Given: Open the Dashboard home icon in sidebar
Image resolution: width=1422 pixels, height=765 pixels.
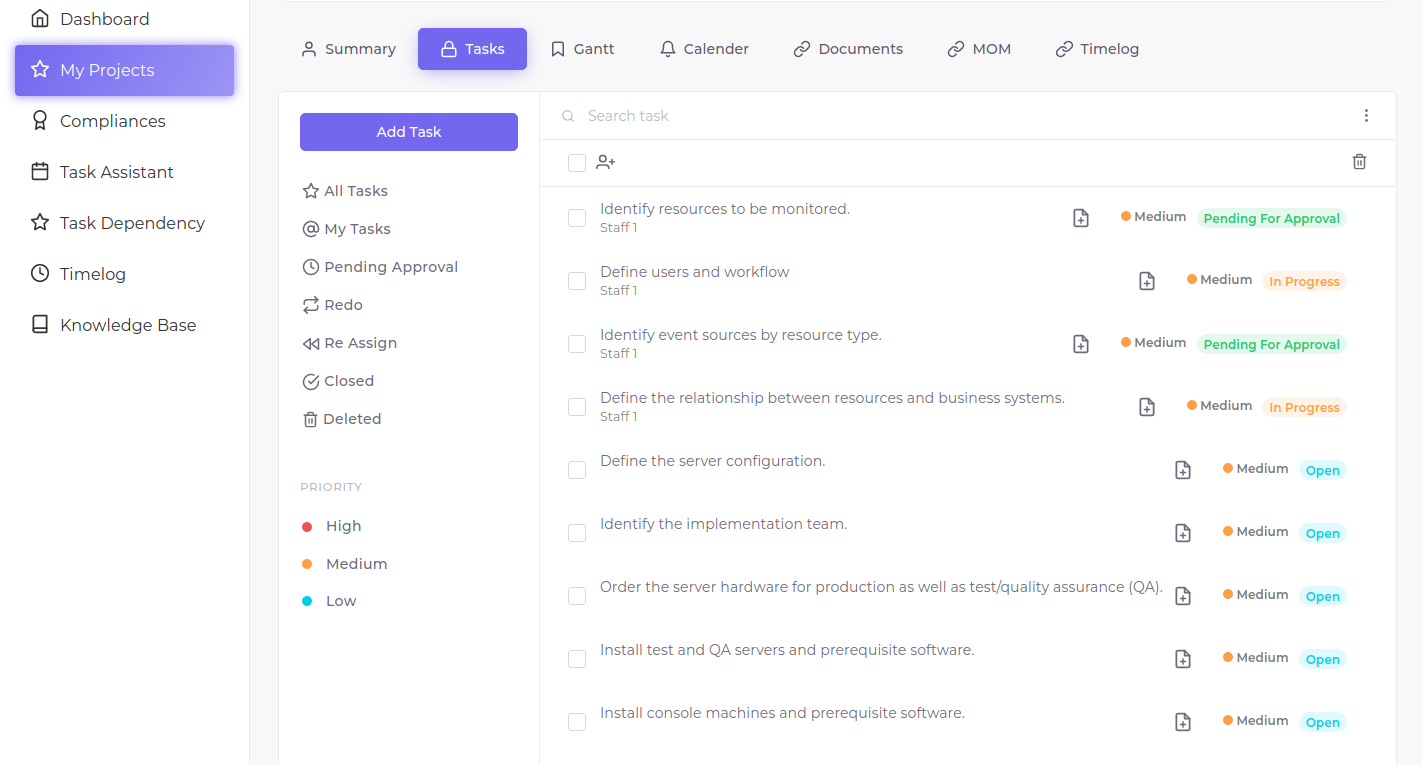Looking at the screenshot, I should click(40, 19).
